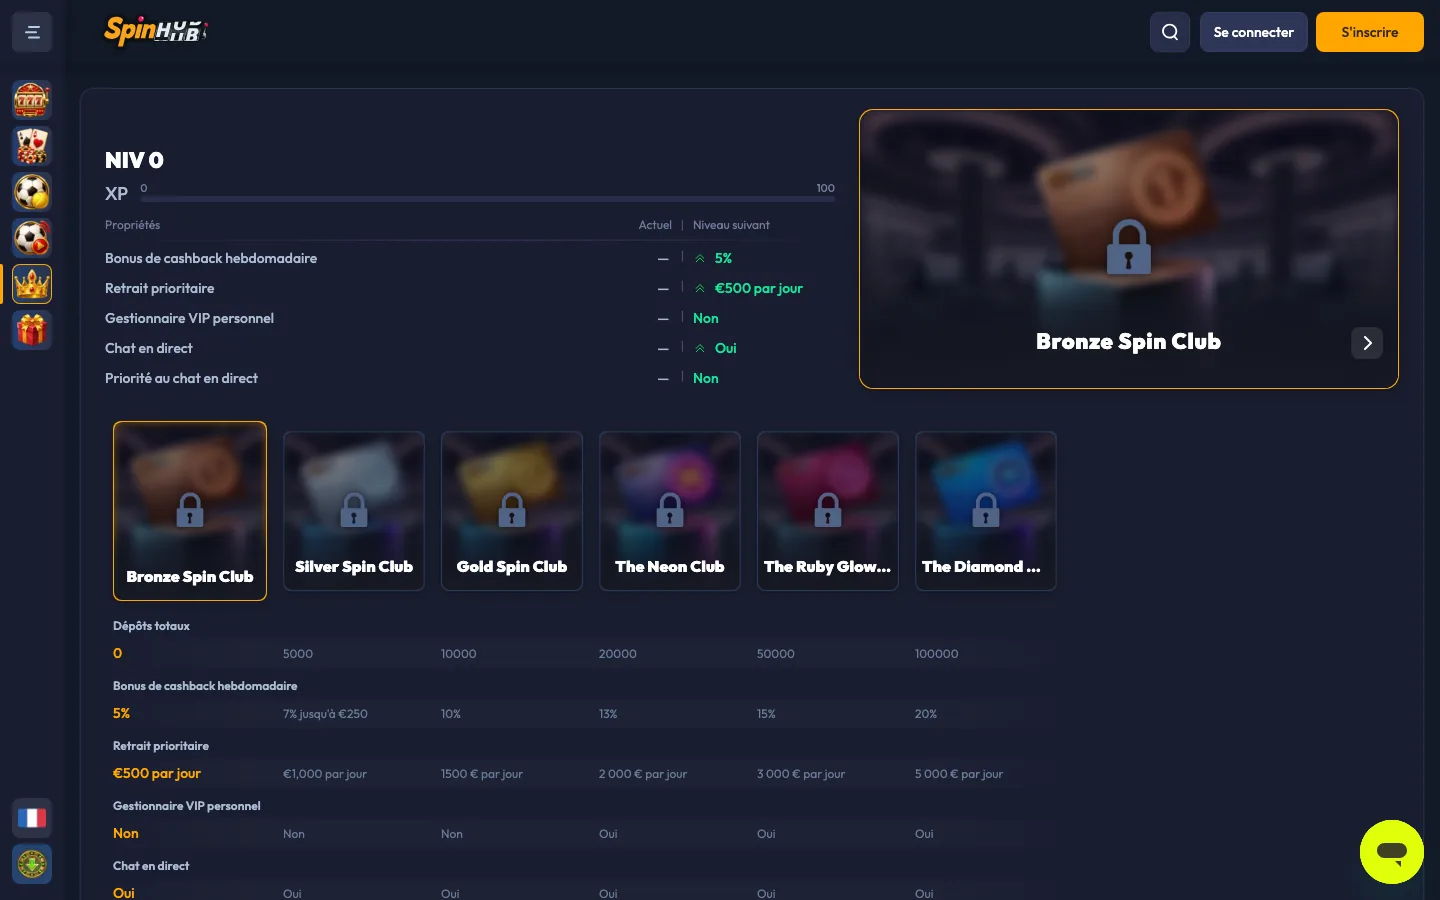The image size is (1440, 900).
Task: Click the Se connecter button
Action: tap(1254, 32)
